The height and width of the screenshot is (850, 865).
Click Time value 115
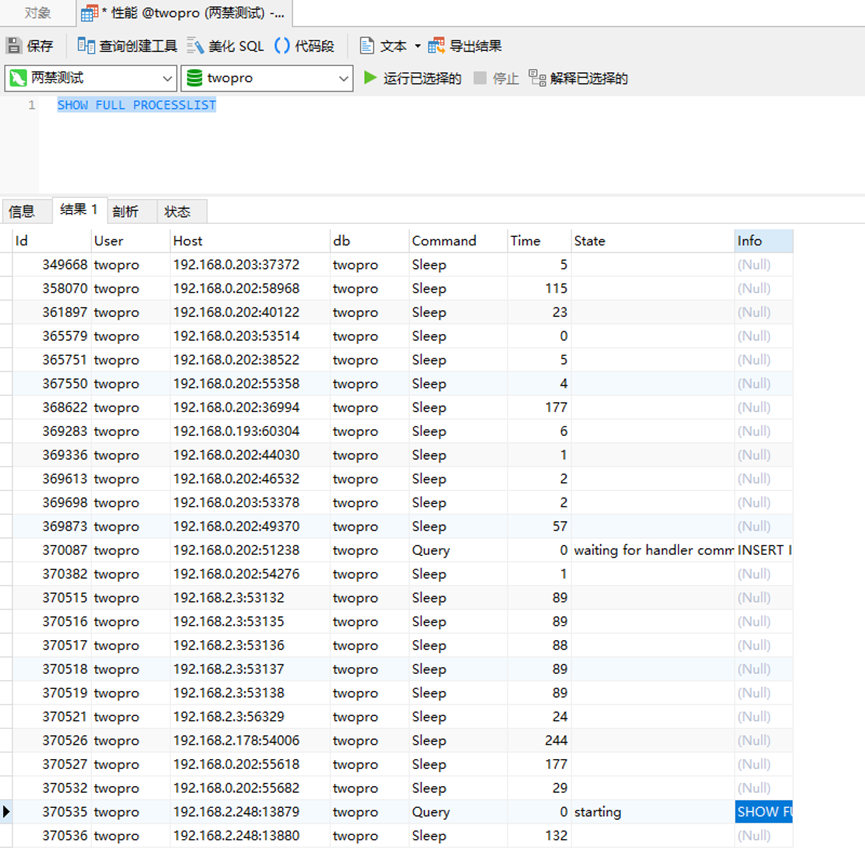[540, 288]
